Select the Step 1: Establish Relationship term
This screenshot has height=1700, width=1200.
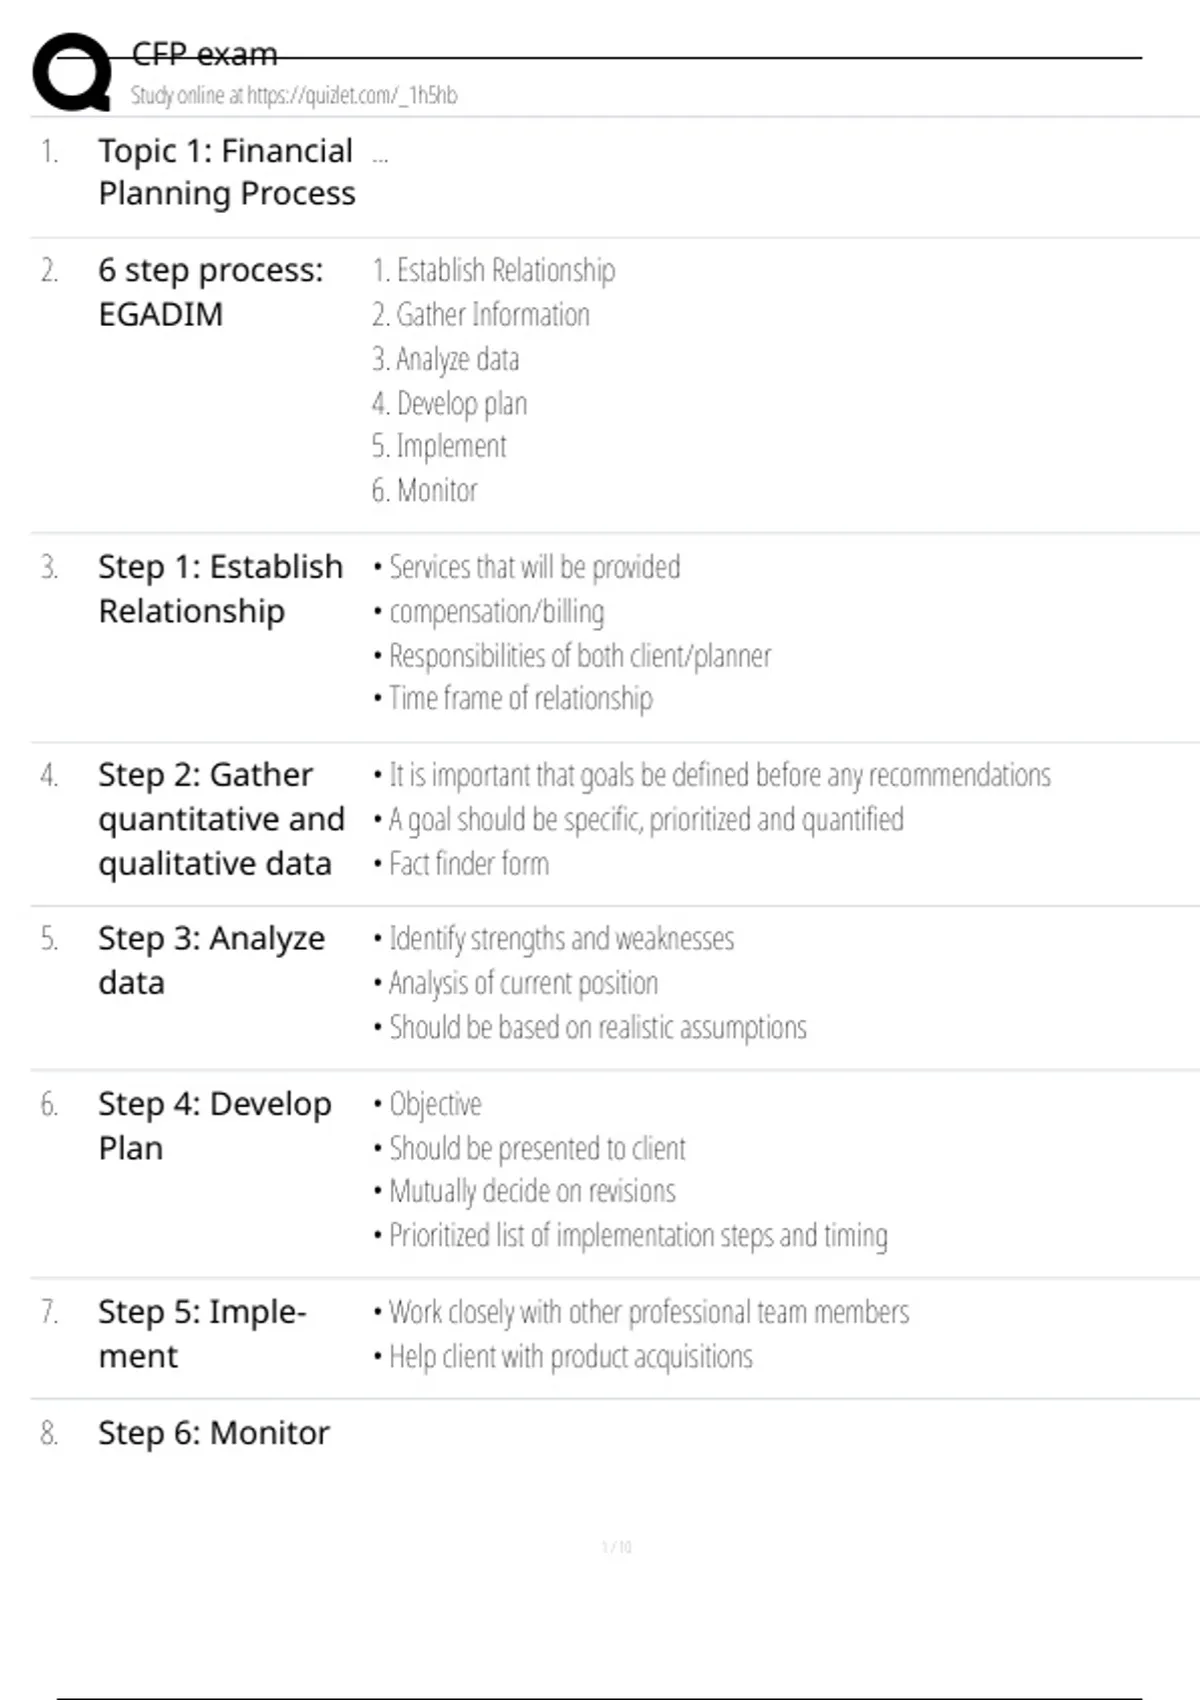(x=220, y=588)
